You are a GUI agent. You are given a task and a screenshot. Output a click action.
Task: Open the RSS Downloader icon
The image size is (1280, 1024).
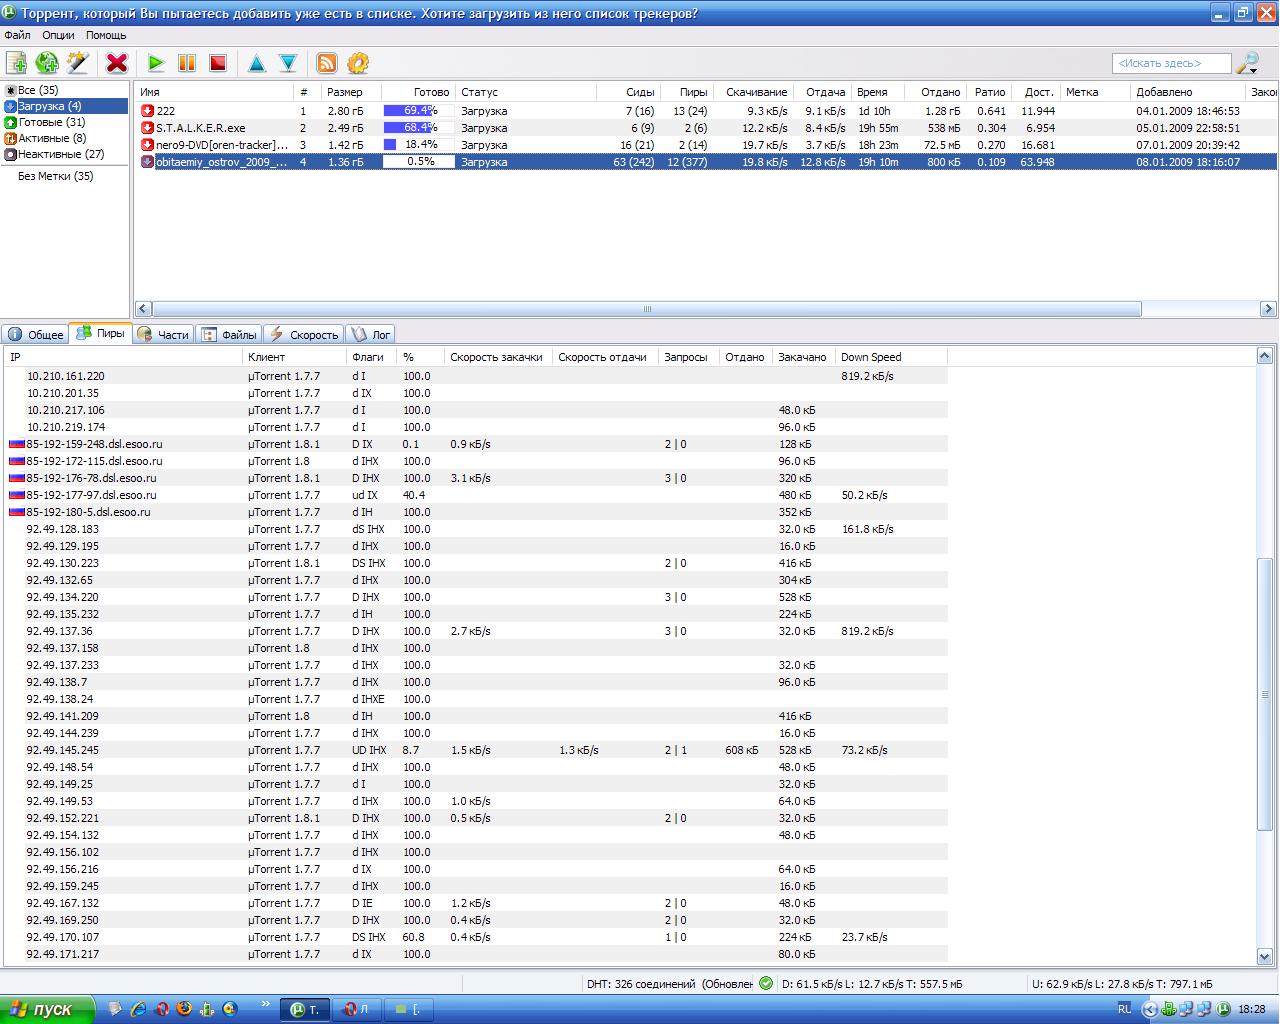point(327,63)
